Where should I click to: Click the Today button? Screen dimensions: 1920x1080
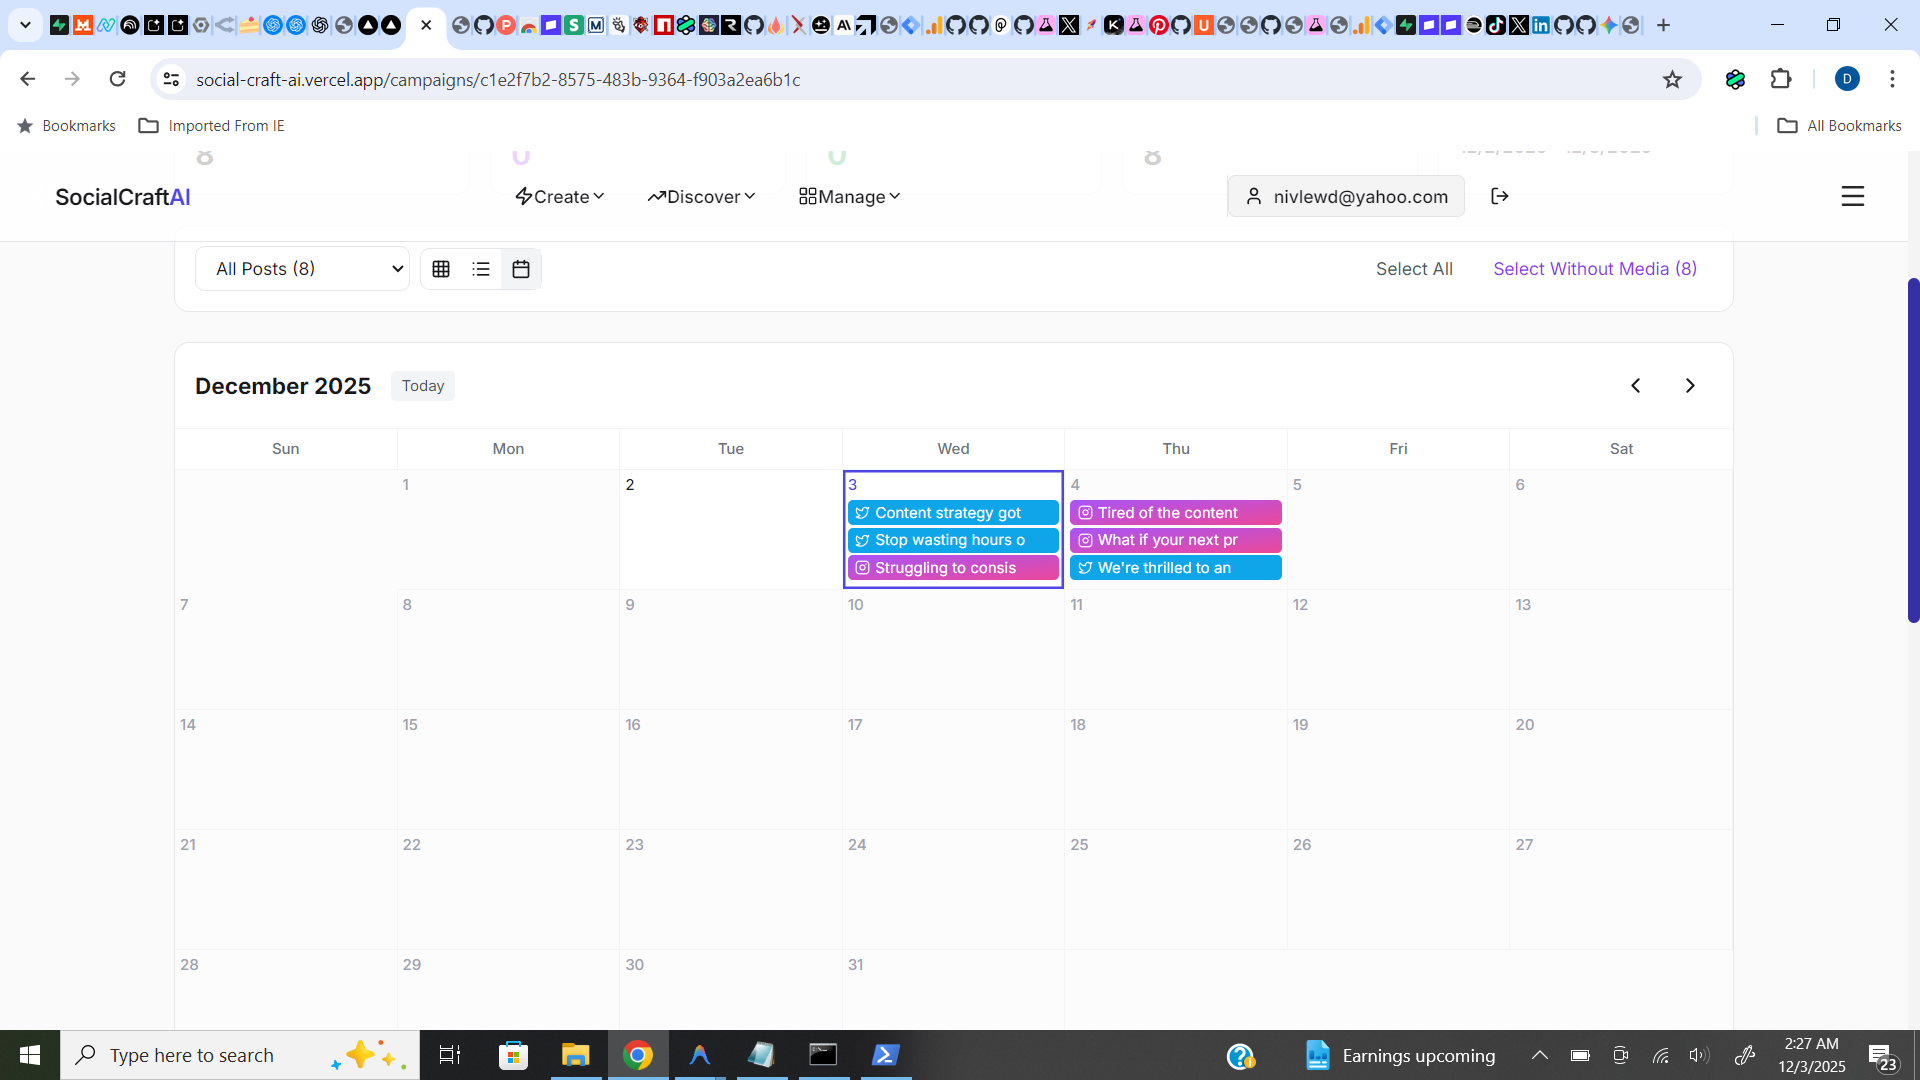[x=423, y=386]
